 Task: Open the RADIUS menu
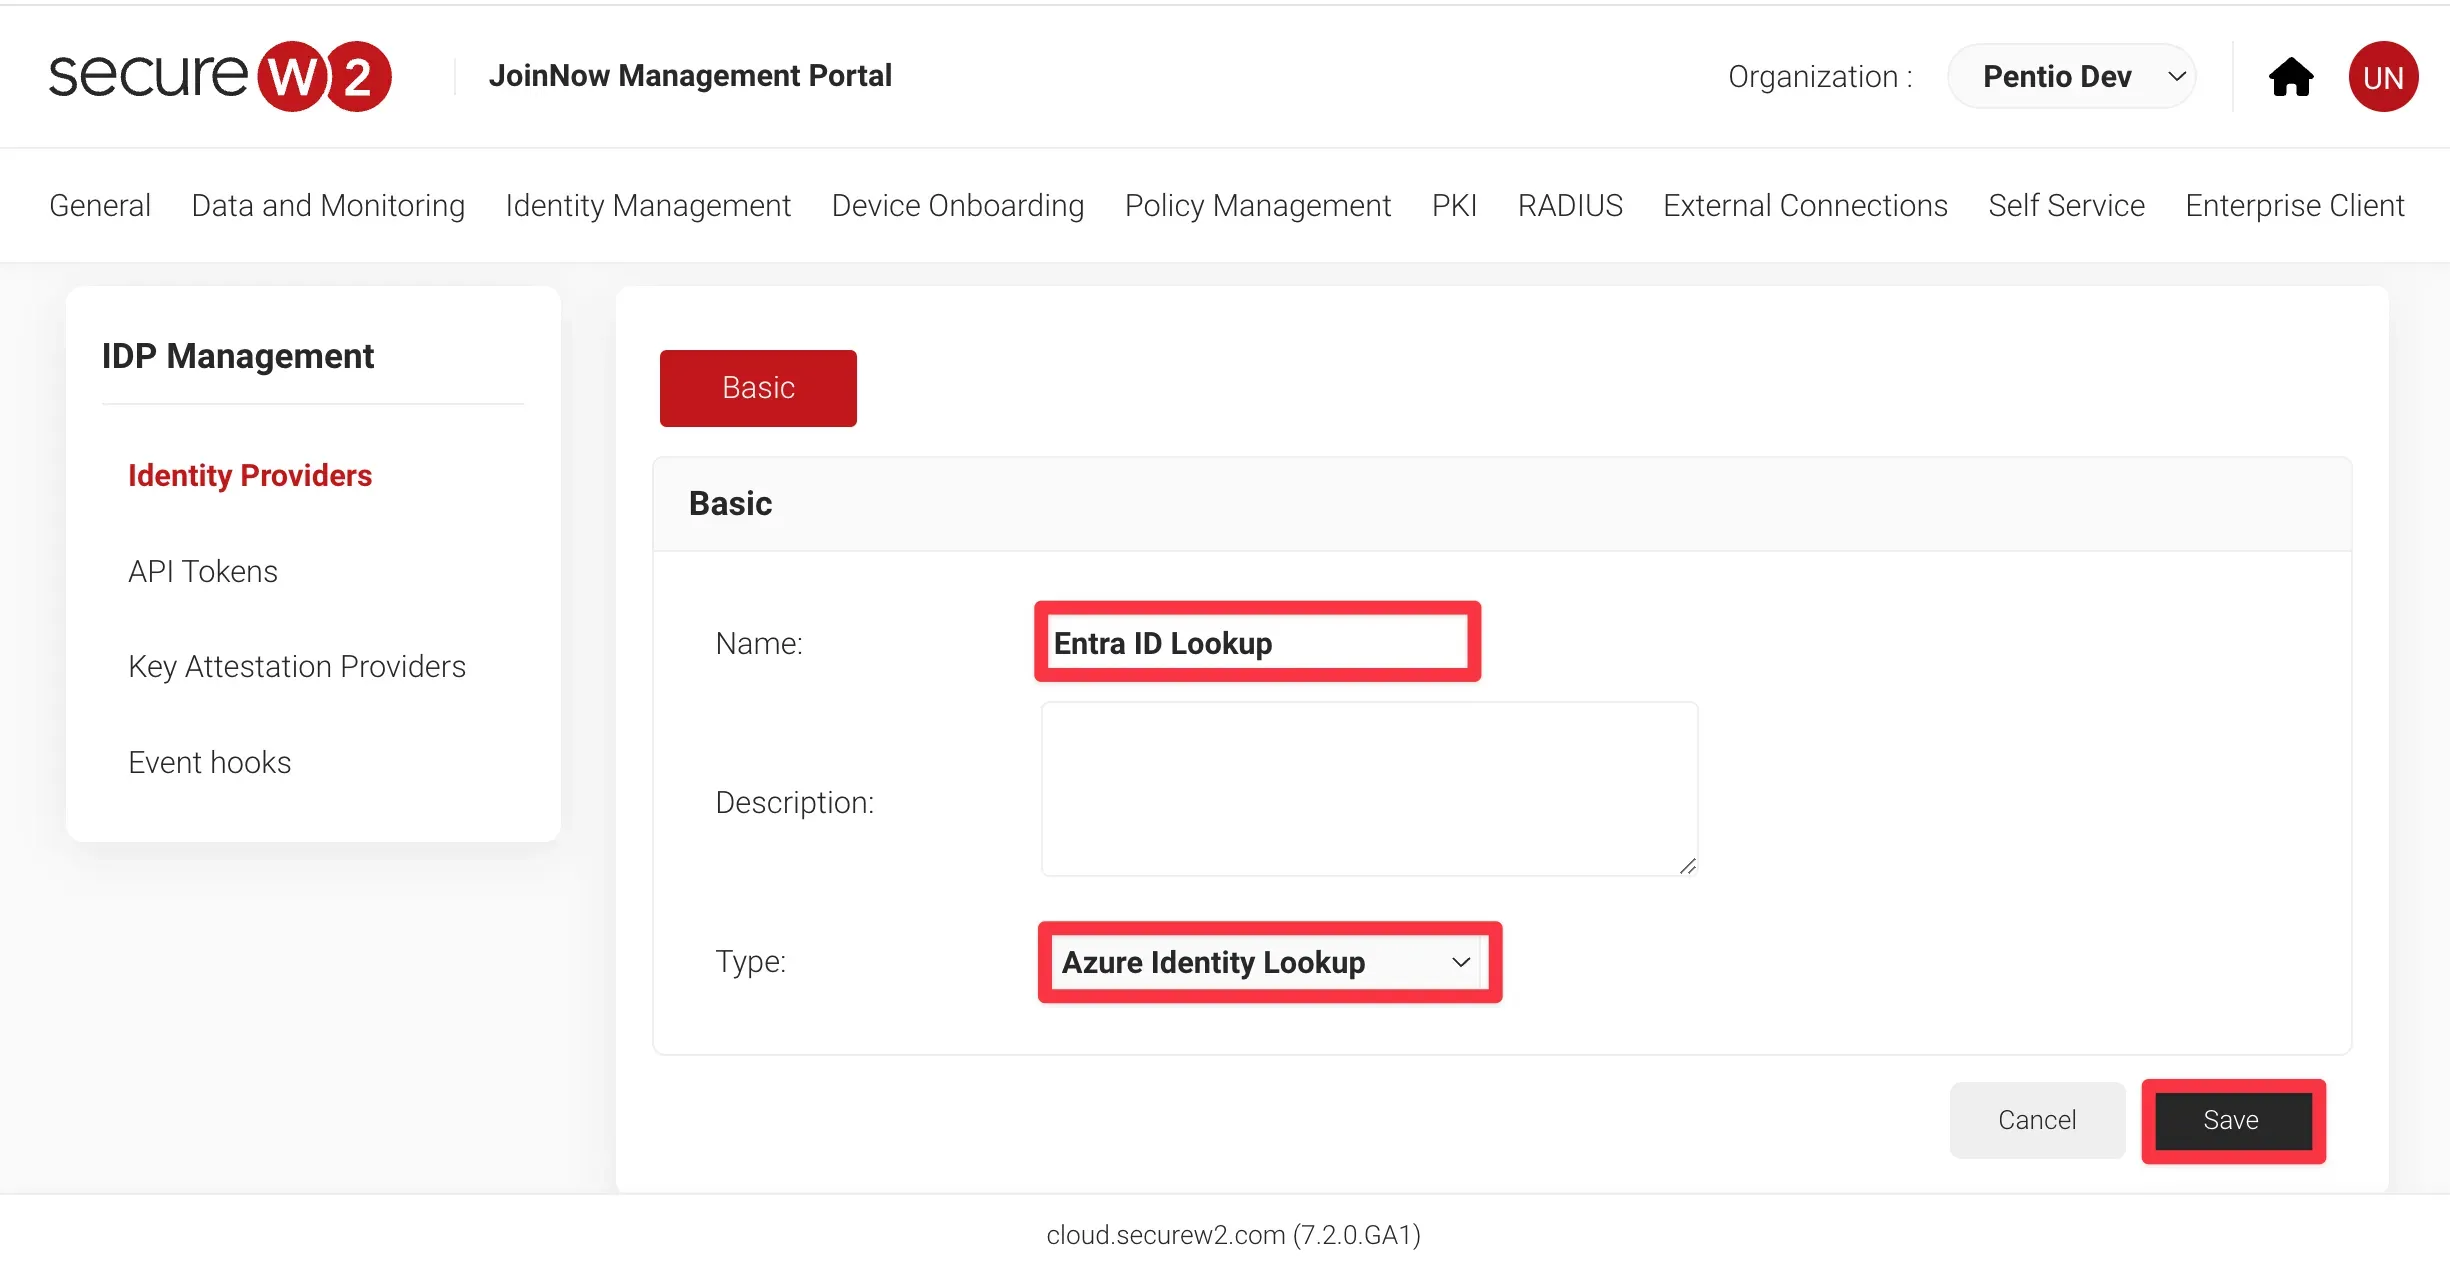(1569, 205)
